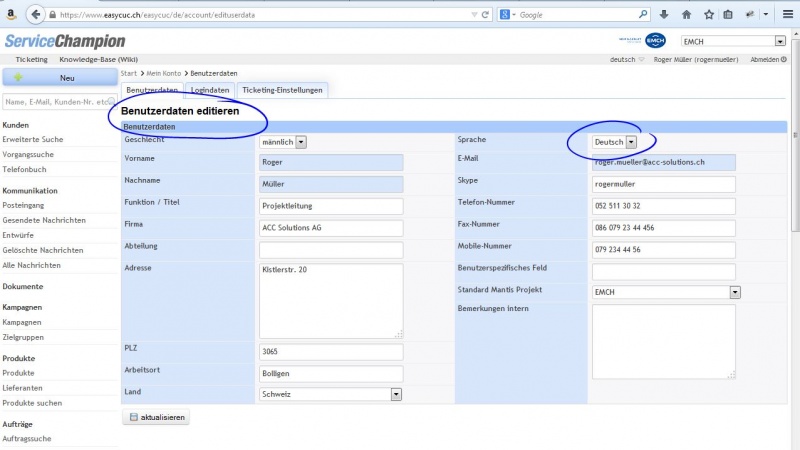Open the URL history dropdown arrow
Screen dimensions: 800x450
pyautogui.click(x=474, y=15)
